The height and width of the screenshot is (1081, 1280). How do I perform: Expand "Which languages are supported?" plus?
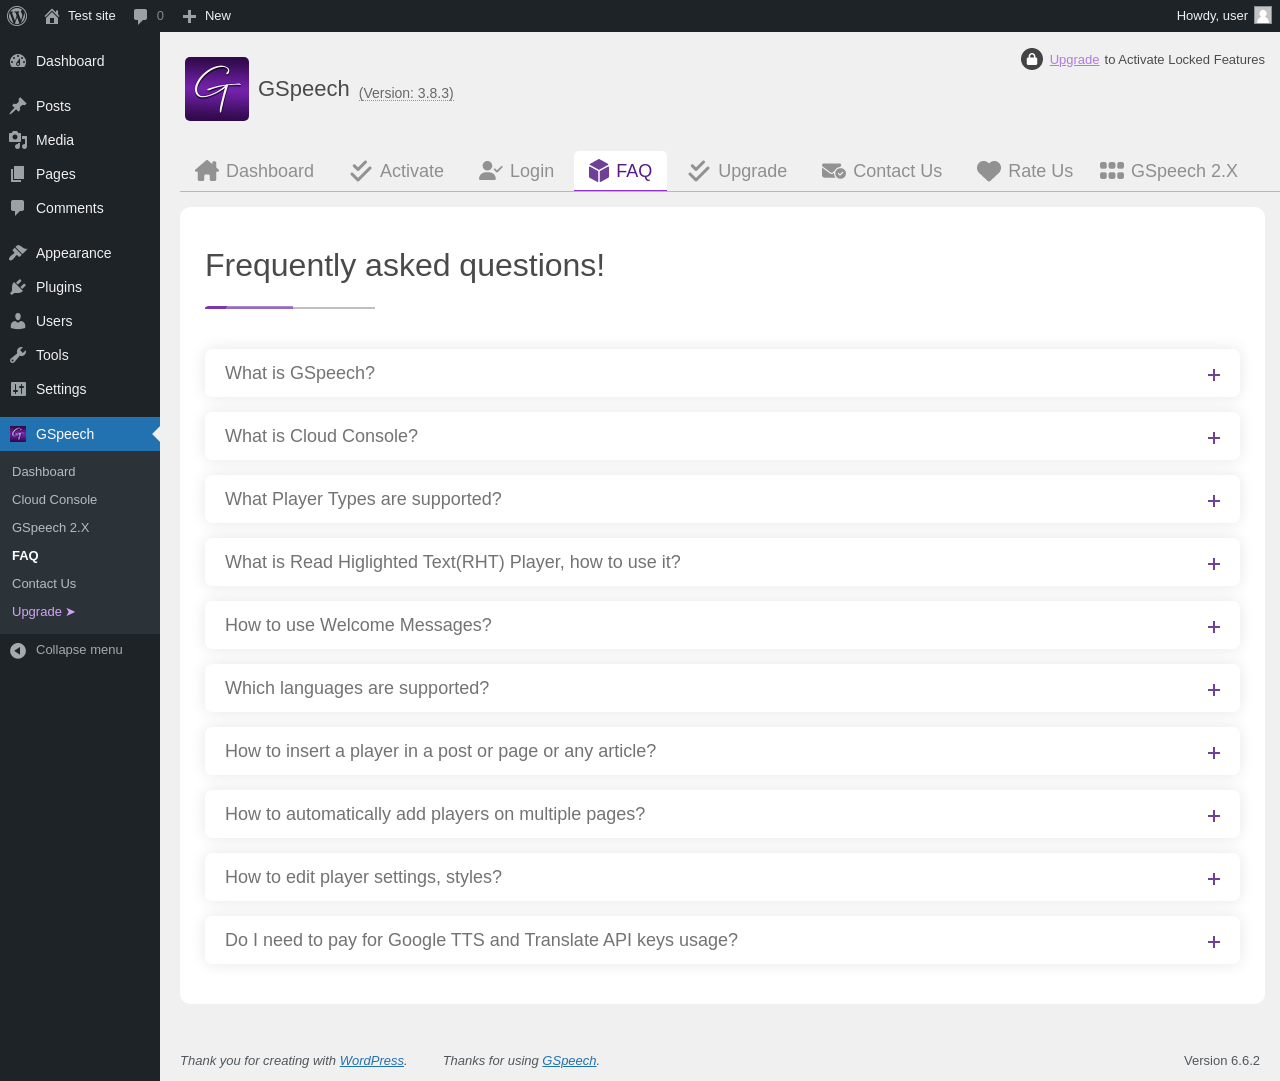pyautogui.click(x=1214, y=690)
